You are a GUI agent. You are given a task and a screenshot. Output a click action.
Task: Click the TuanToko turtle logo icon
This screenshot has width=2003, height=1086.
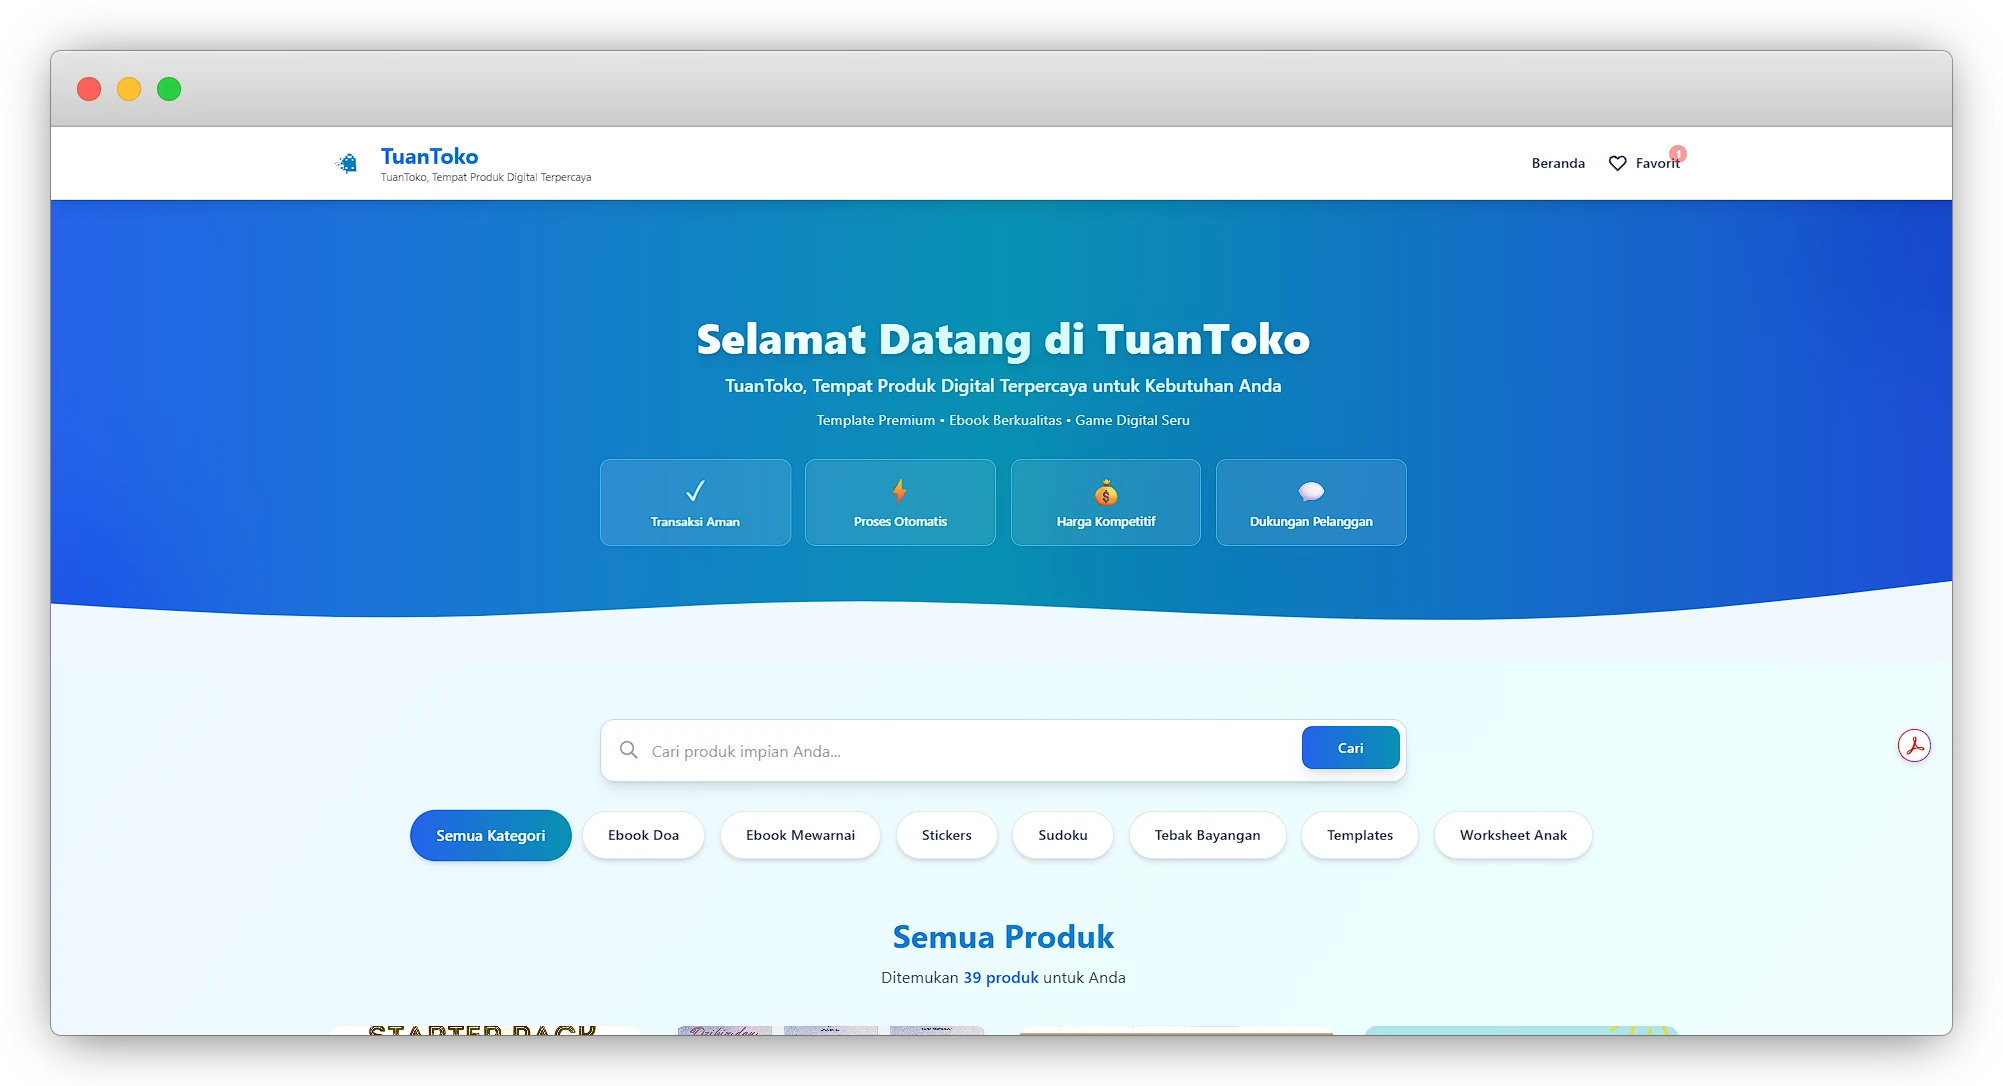[347, 162]
